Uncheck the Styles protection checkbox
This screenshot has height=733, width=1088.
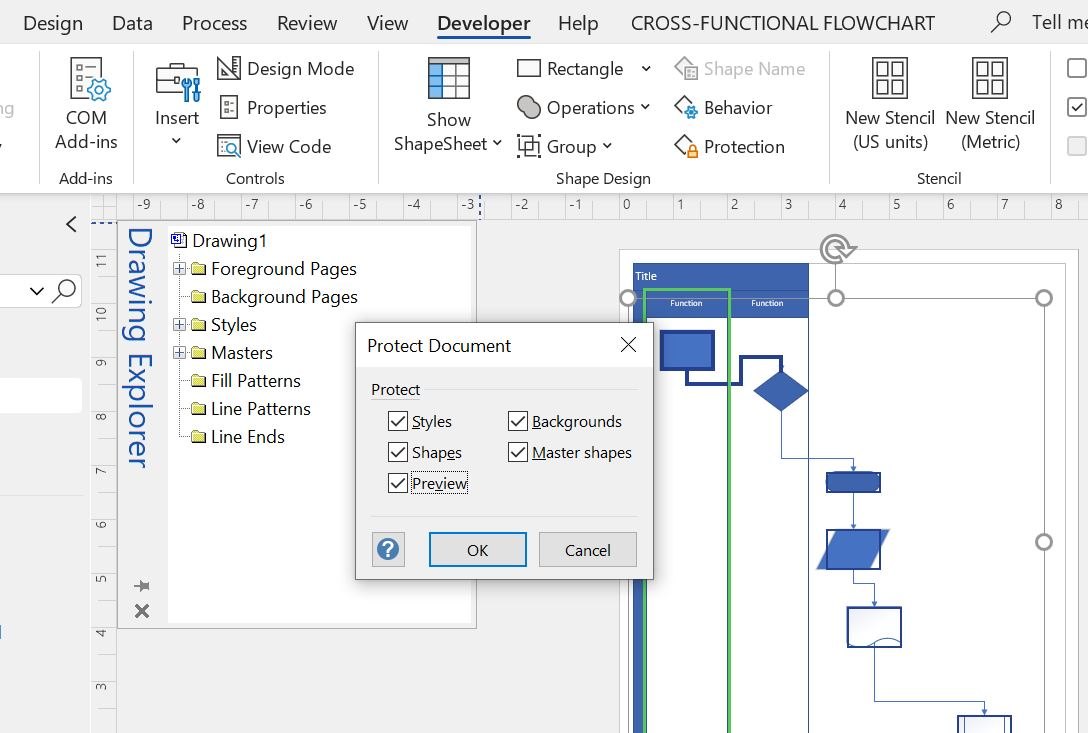(x=398, y=421)
